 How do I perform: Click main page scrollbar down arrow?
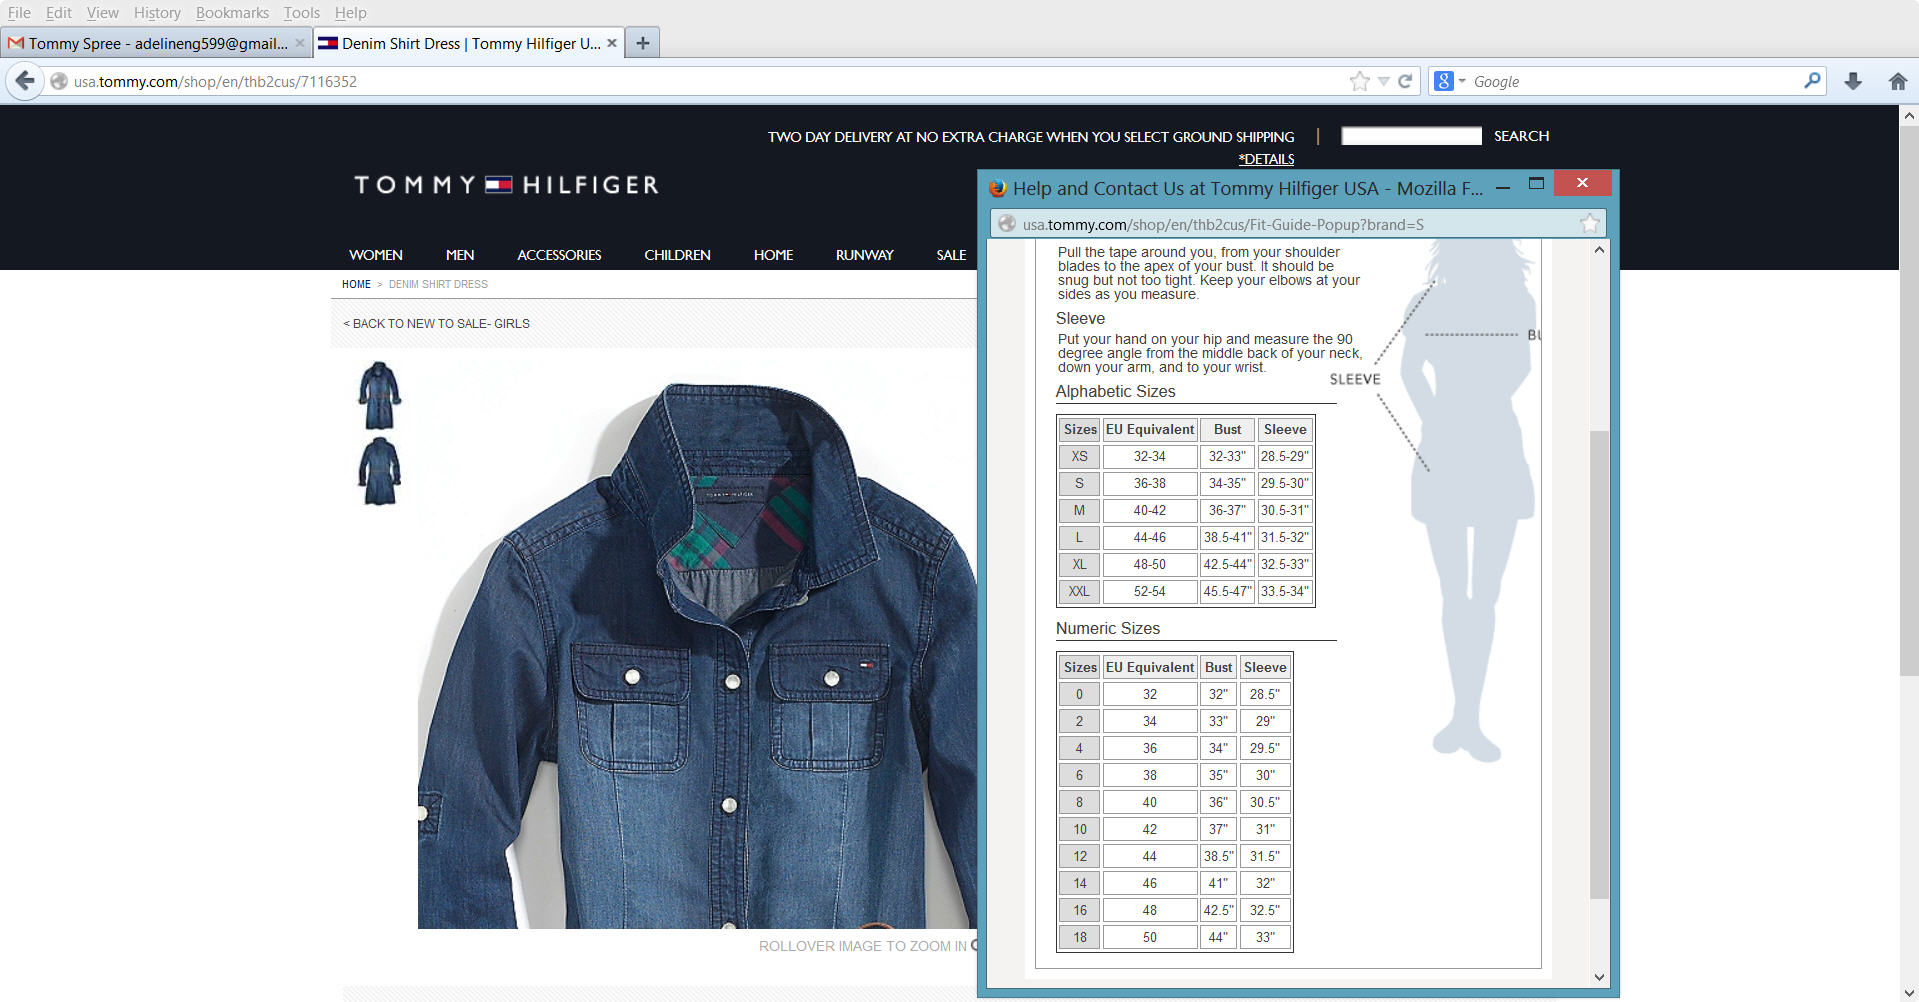coord(1908,992)
